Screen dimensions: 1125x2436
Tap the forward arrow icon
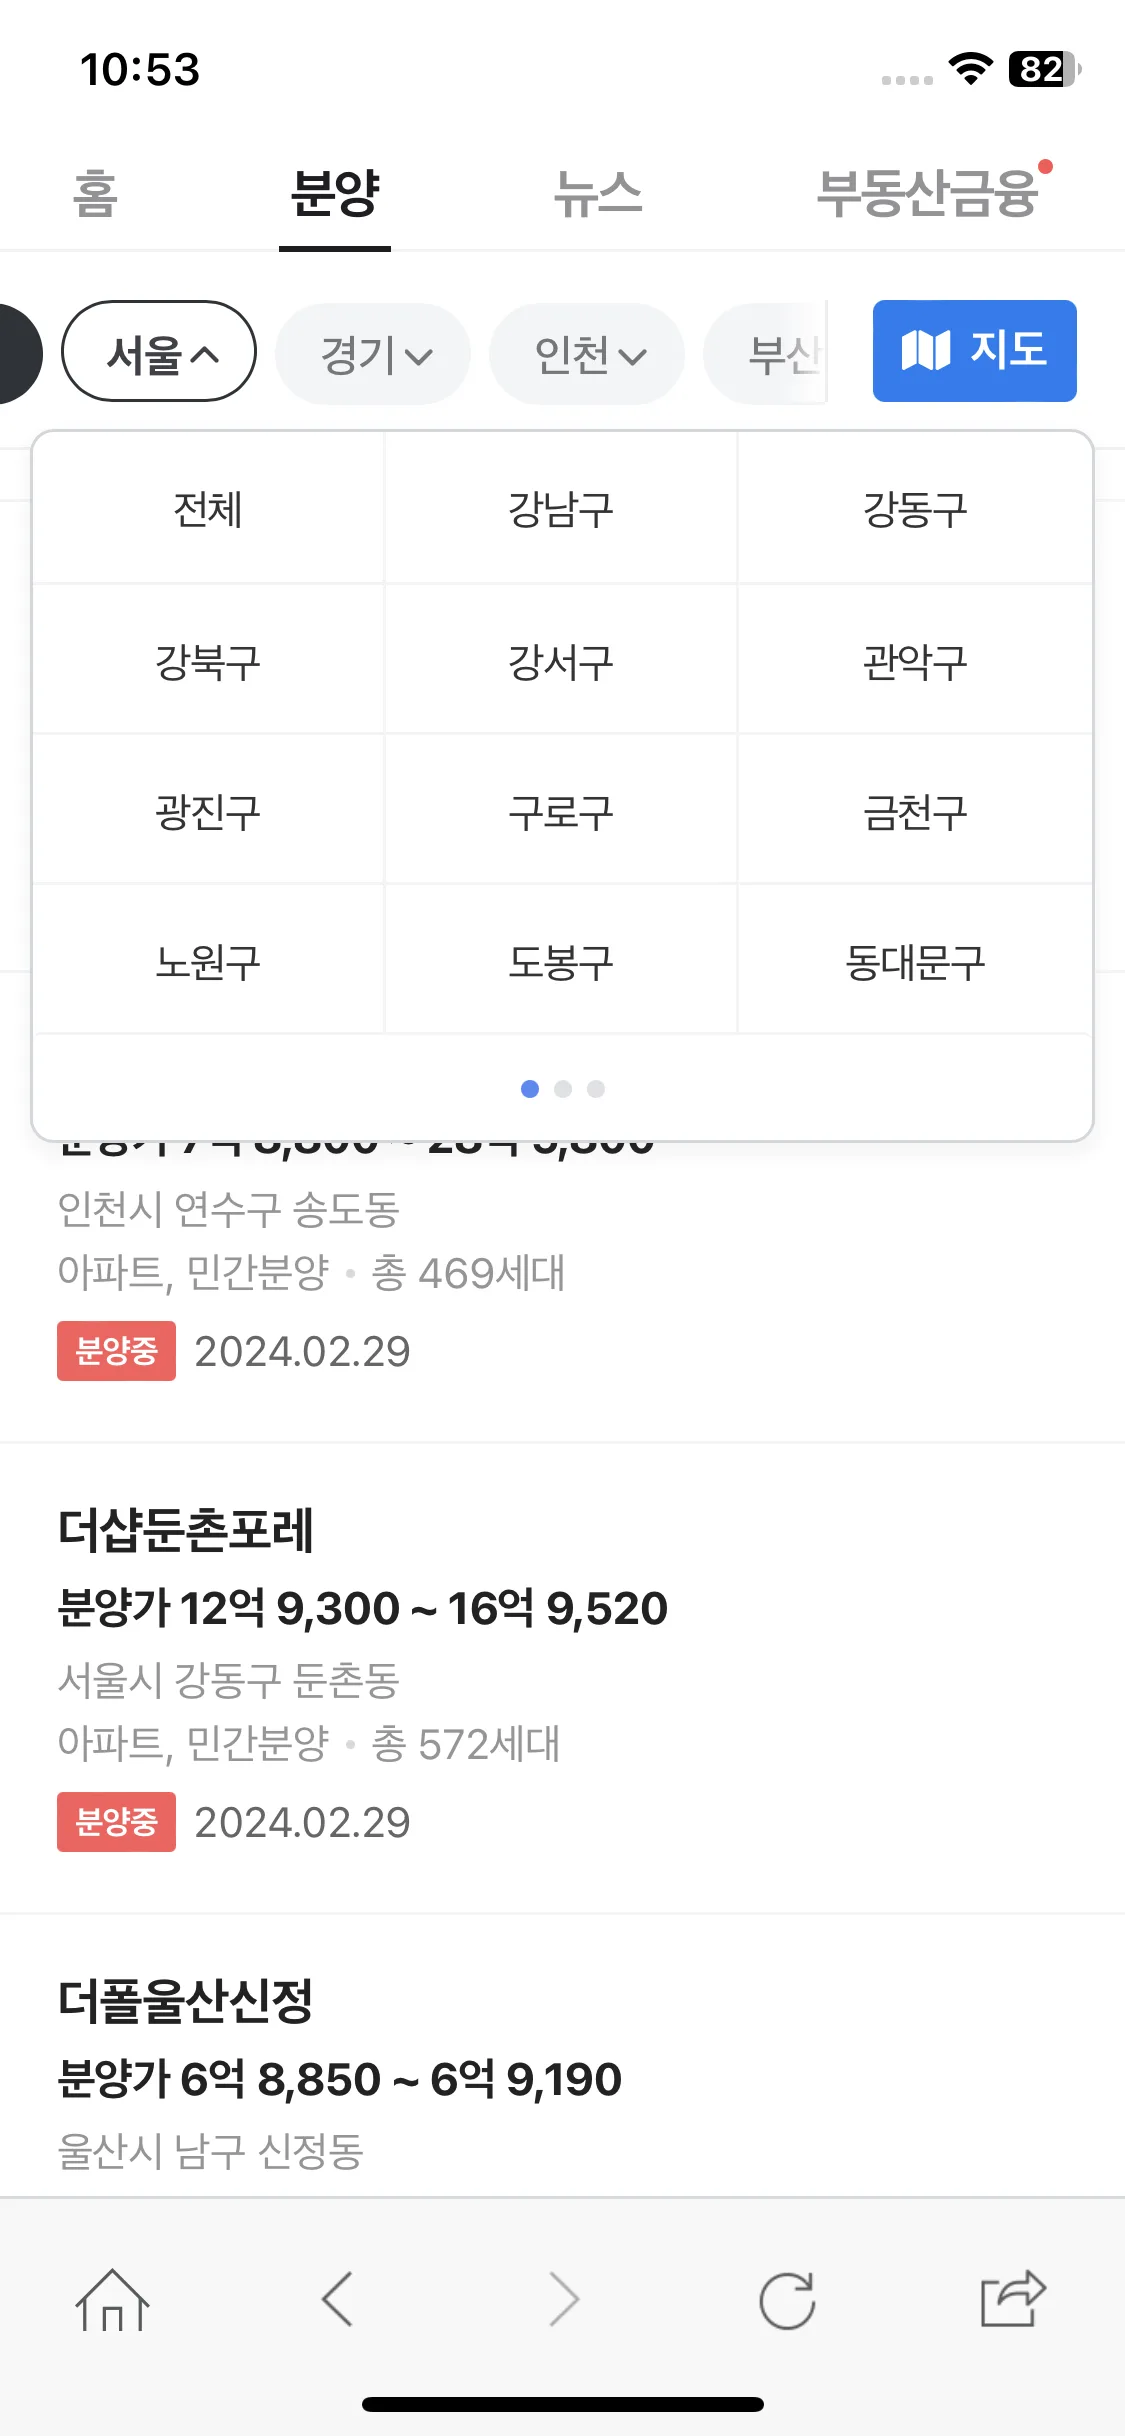(564, 2299)
